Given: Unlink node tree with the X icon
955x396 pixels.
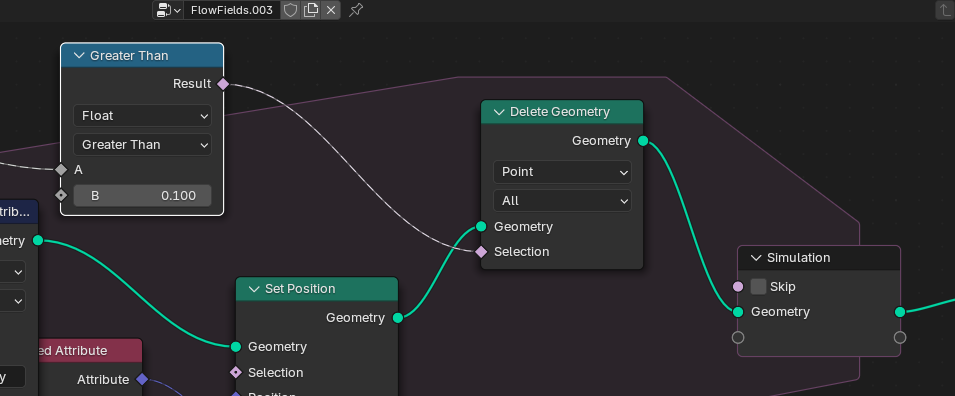Looking at the screenshot, I should point(331,10).
